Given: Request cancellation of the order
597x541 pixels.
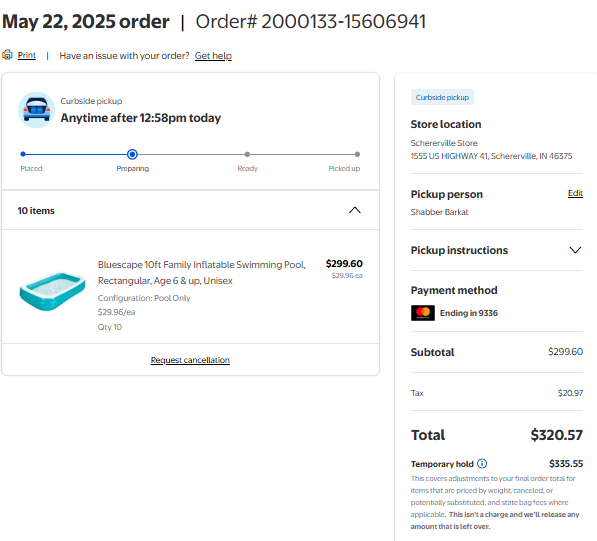Looking at the screenshot, I should 190,360.
